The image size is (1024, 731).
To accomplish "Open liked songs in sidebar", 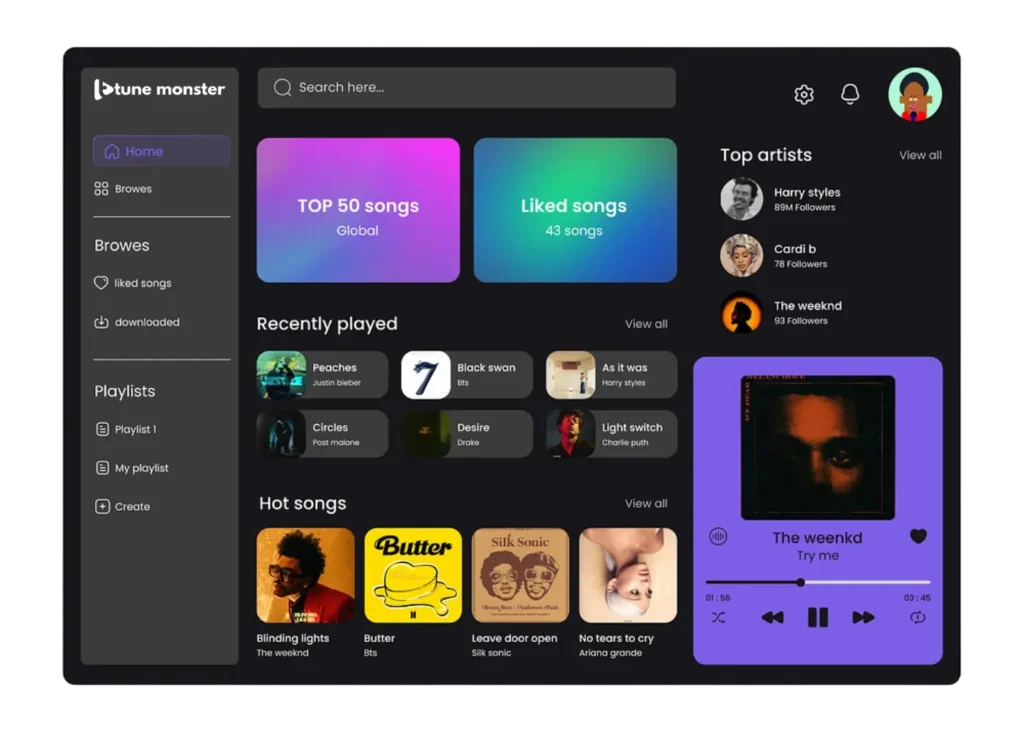I will click(x=133, y=283).
